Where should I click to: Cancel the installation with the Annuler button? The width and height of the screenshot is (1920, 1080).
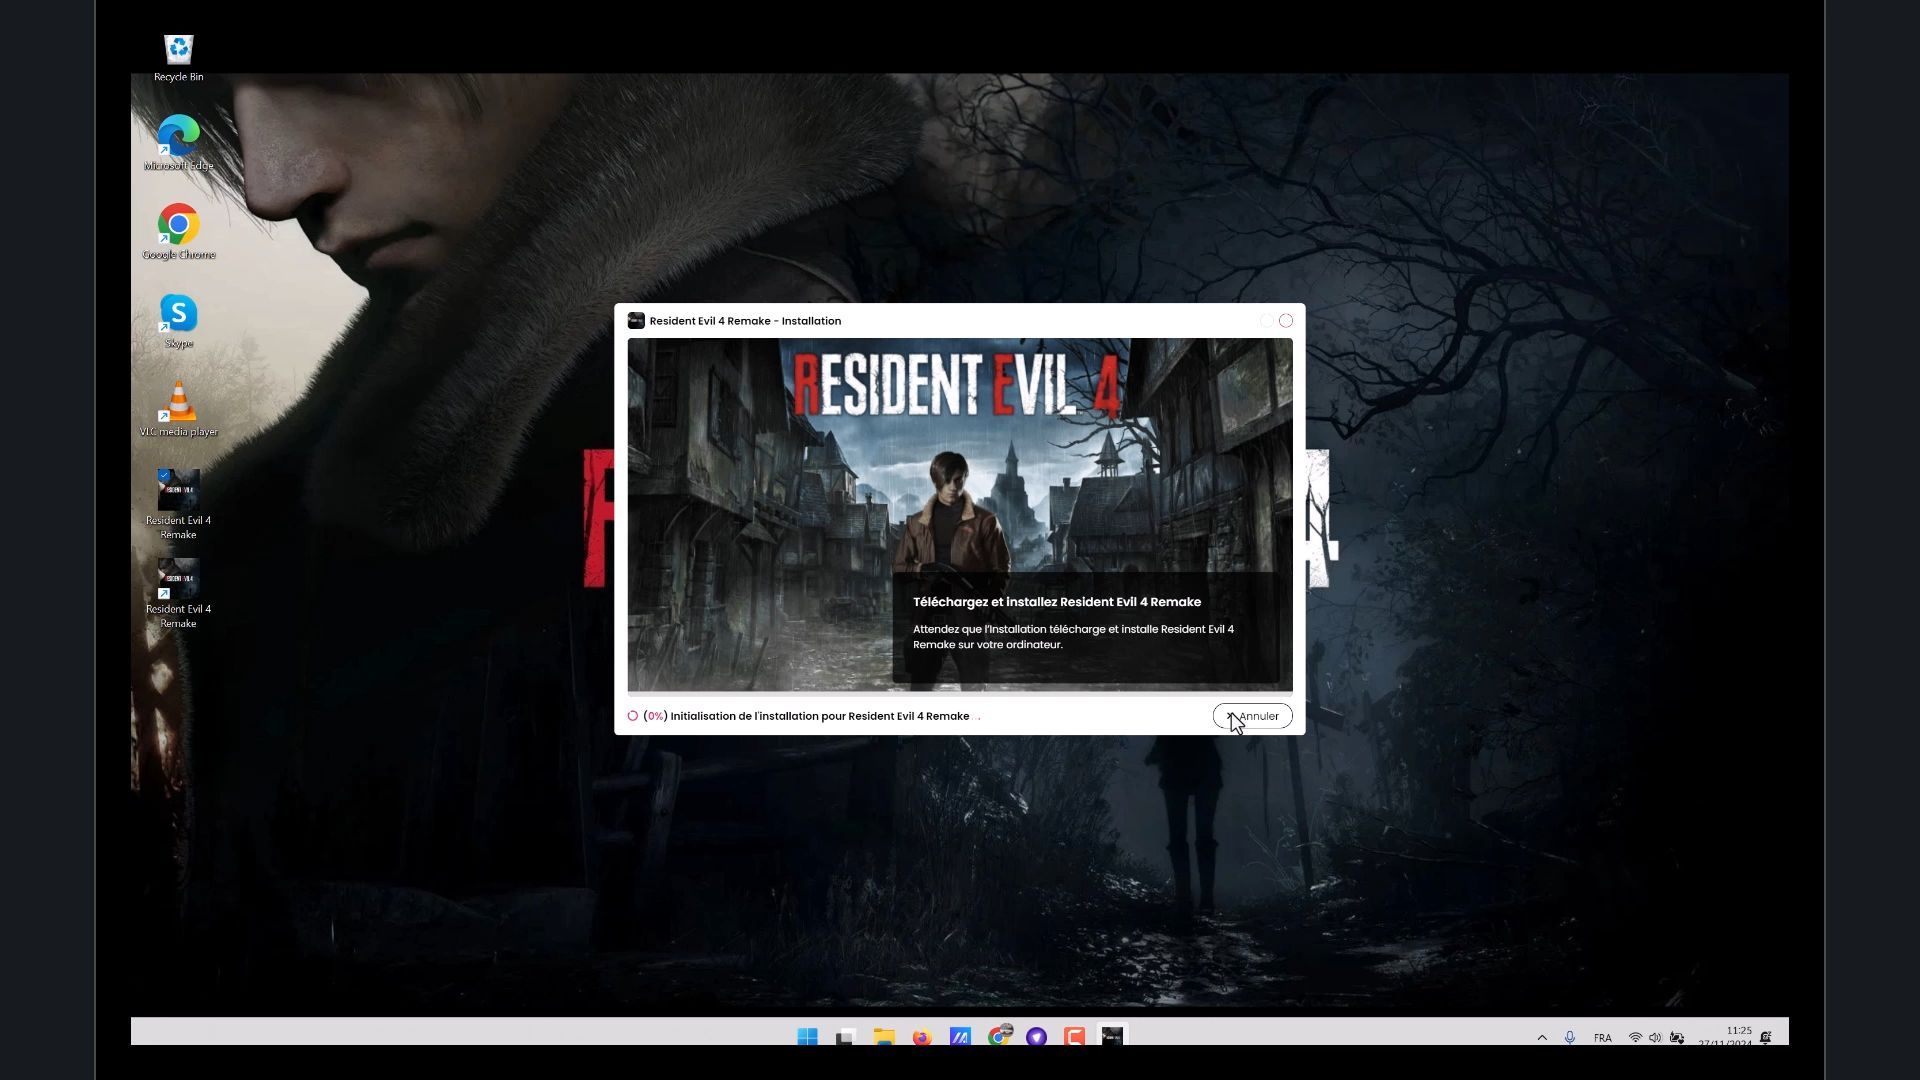pos(1252,716)
